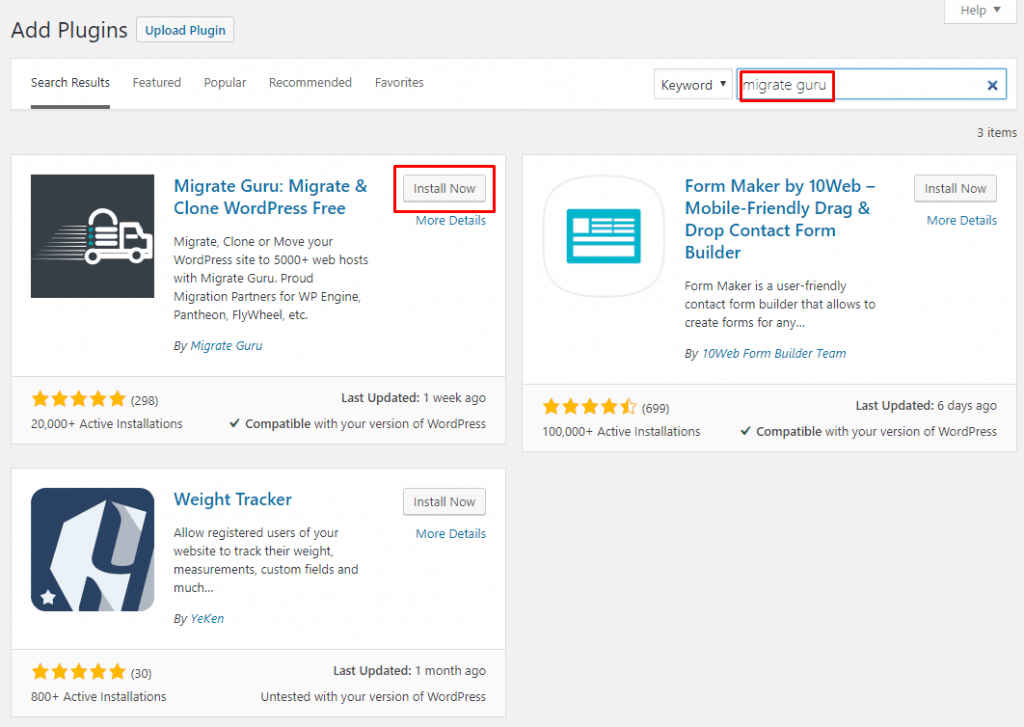Switch to the Popular tab
The height and width of the screenshot is (727, 1024).
pyautogui.click(x=225, y=83)
